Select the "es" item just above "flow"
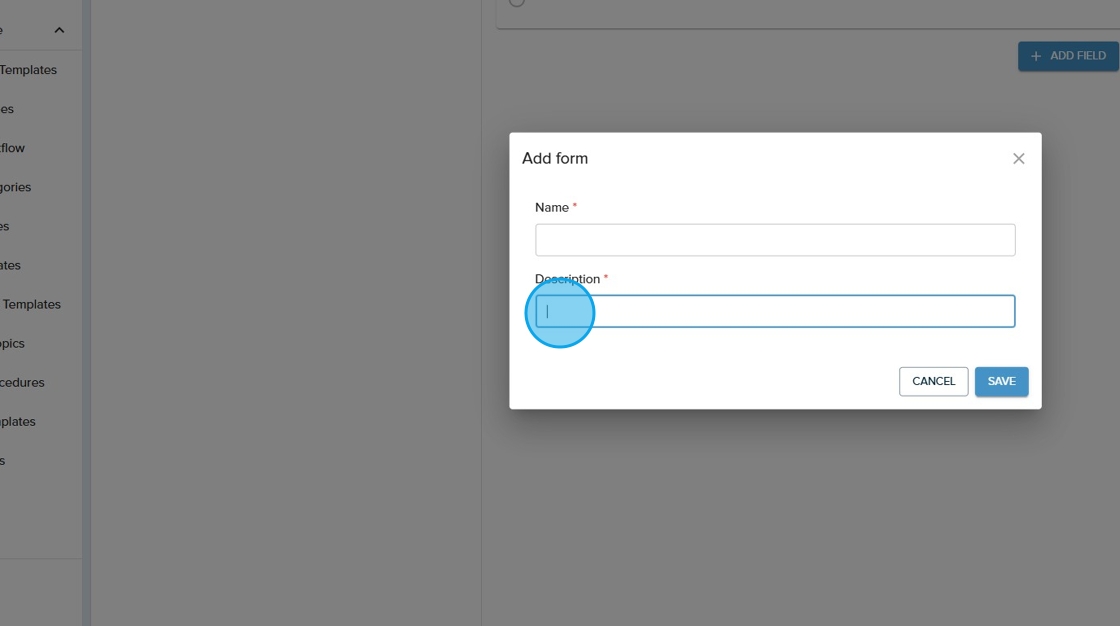The height and width of the screenshot is (626, 1120). click(x=7, y=109)
